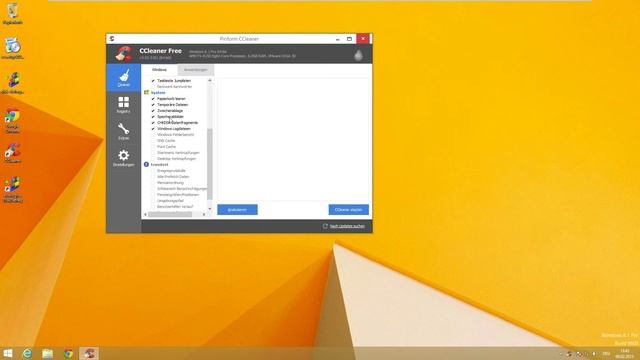Uncheck CHKDSK-Dateifragmente
Screen dimensions: 640x360
point(153,123)
